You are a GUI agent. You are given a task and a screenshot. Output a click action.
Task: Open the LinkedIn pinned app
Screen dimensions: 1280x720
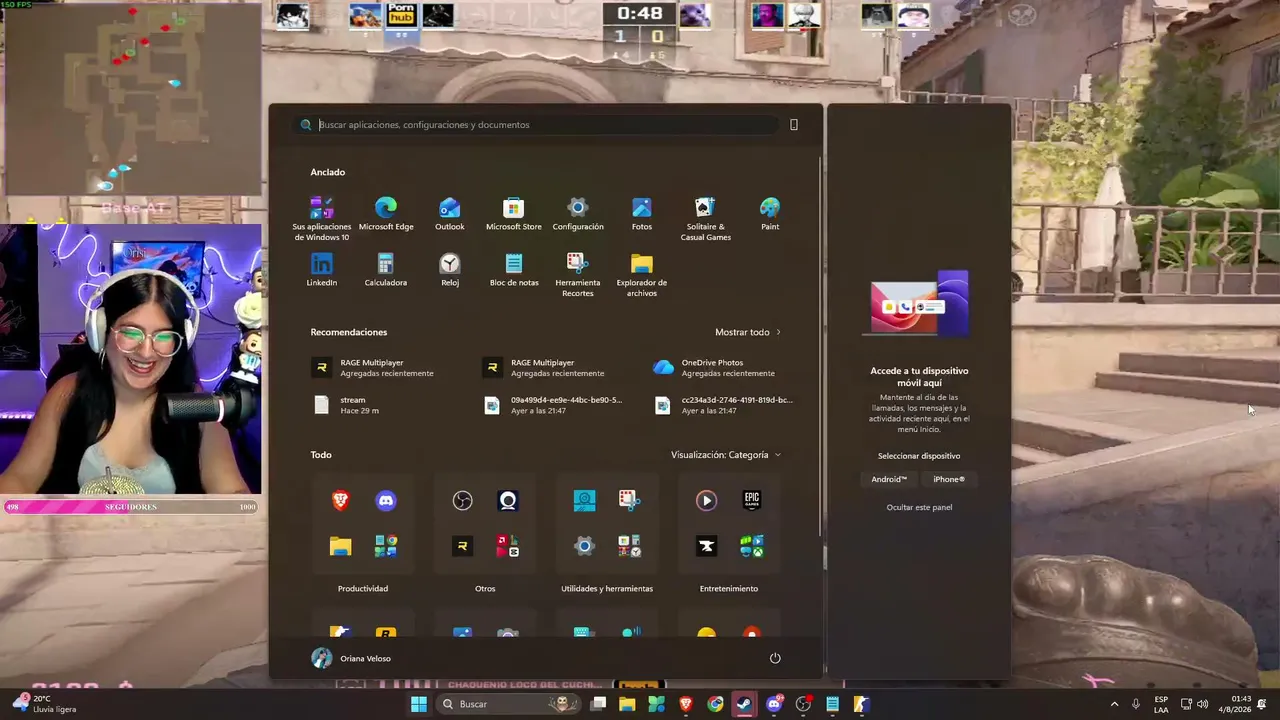[x=322, y=270]
